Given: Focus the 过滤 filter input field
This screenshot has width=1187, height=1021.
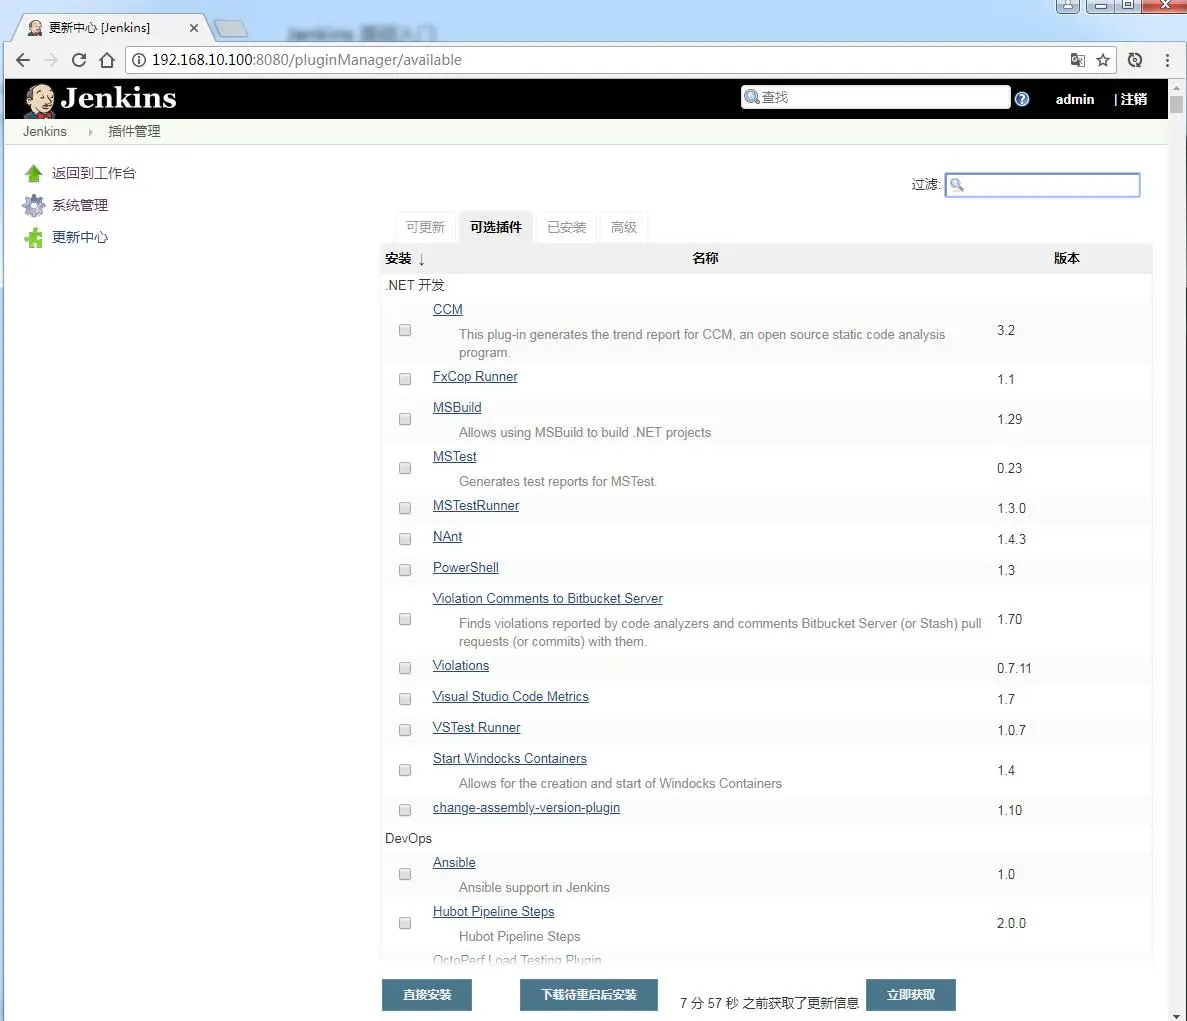Looking at the screenshot, I should click(x=1042, y=185).
